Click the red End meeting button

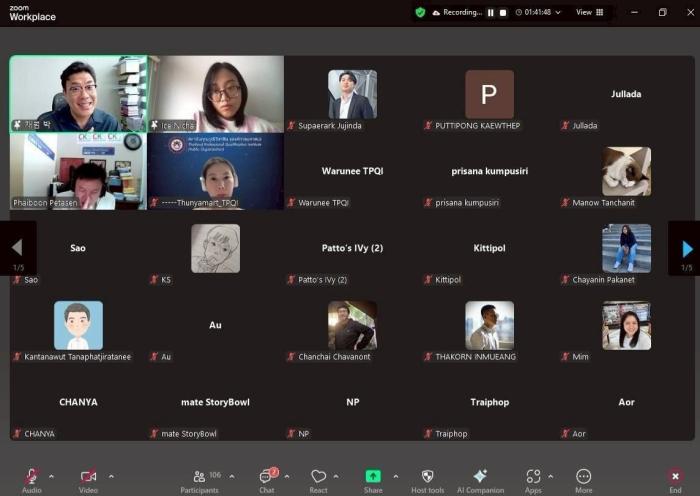(675, 481)
